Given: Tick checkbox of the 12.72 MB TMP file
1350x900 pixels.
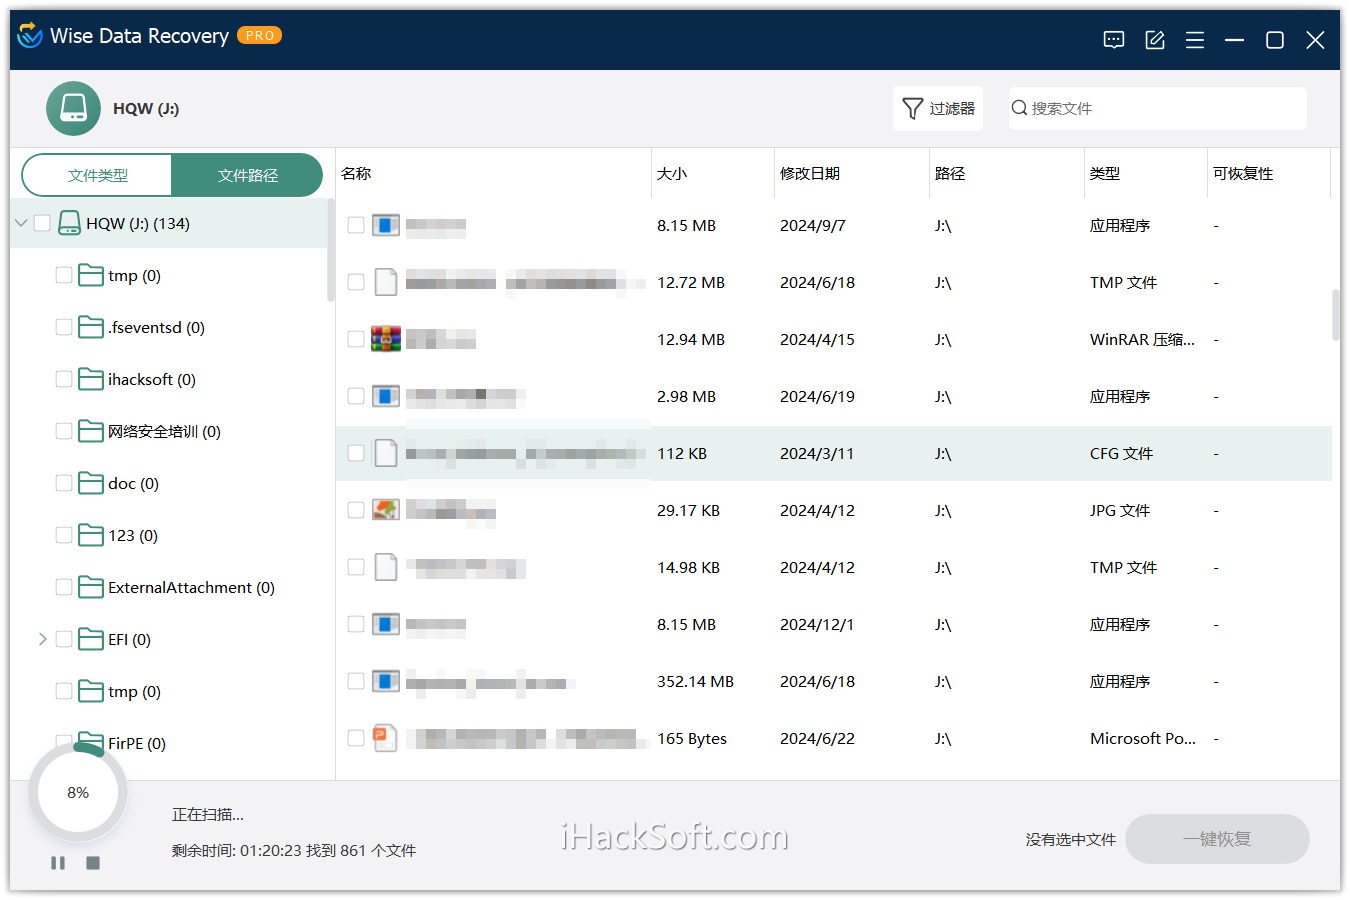Looking at the screenshot, I should [x=356, y=282].
